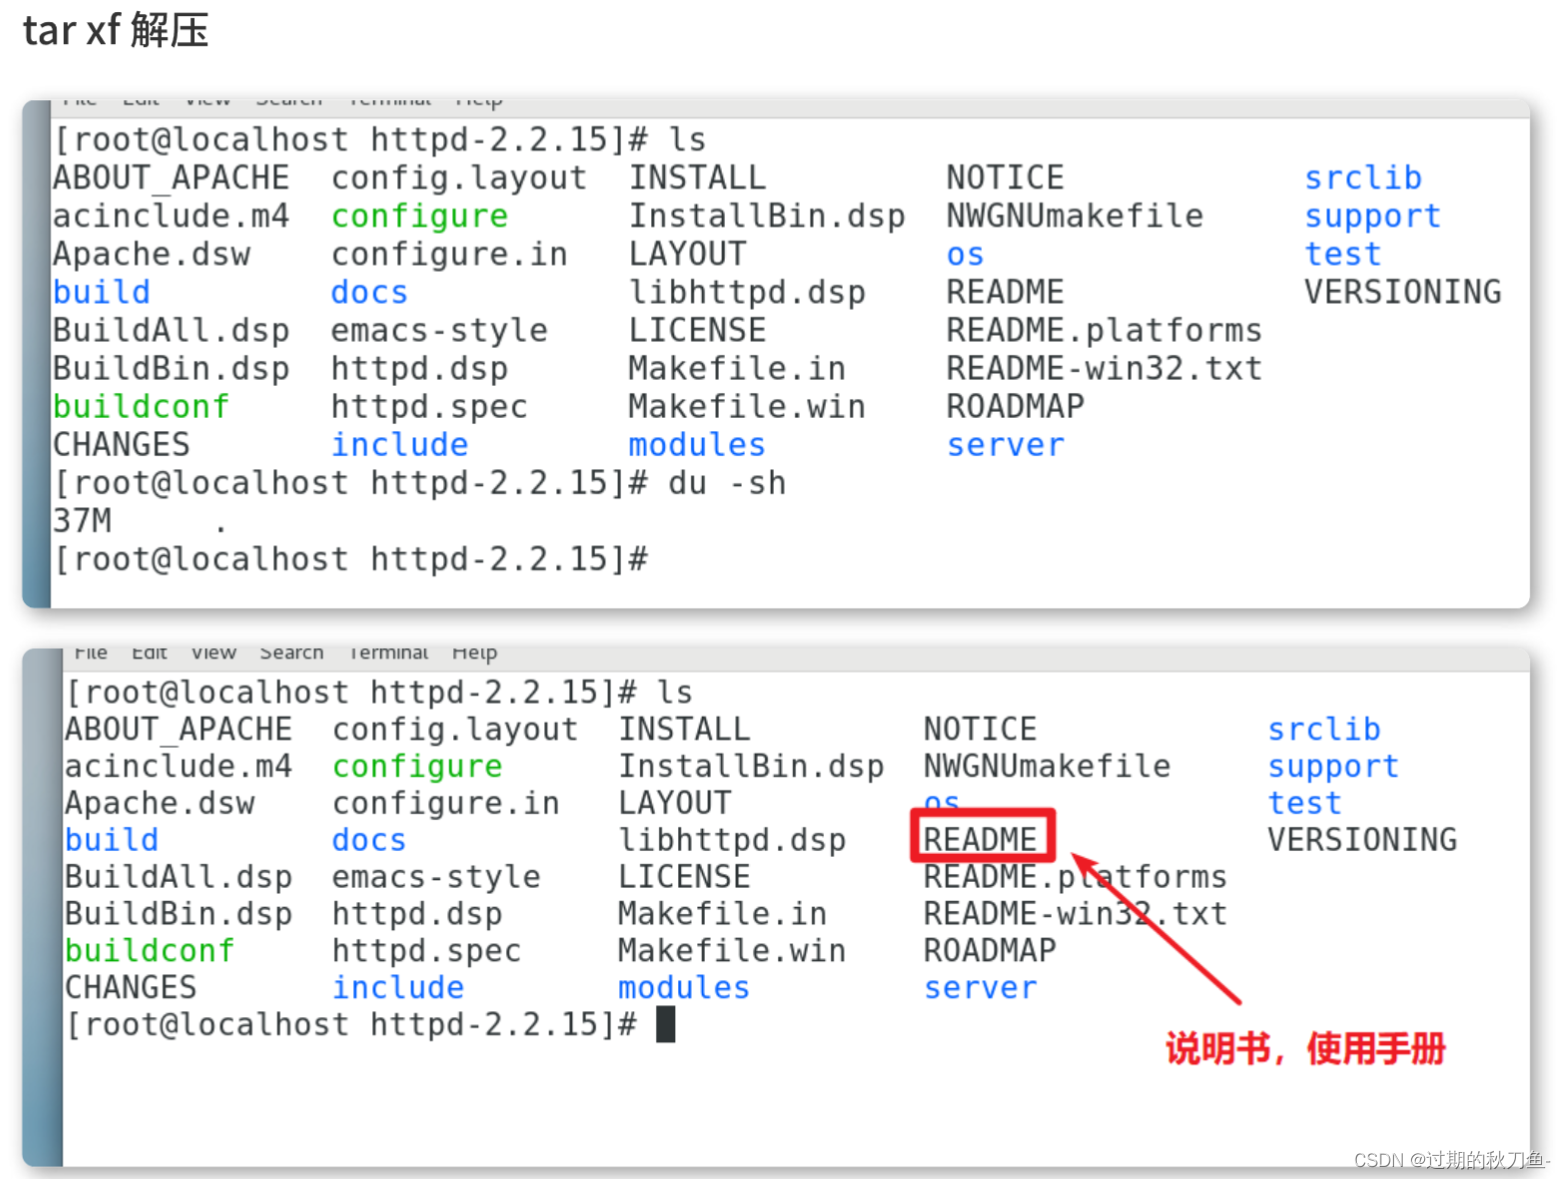Click the '37M' size output
1566x1179 pixels.
point(82,521)
